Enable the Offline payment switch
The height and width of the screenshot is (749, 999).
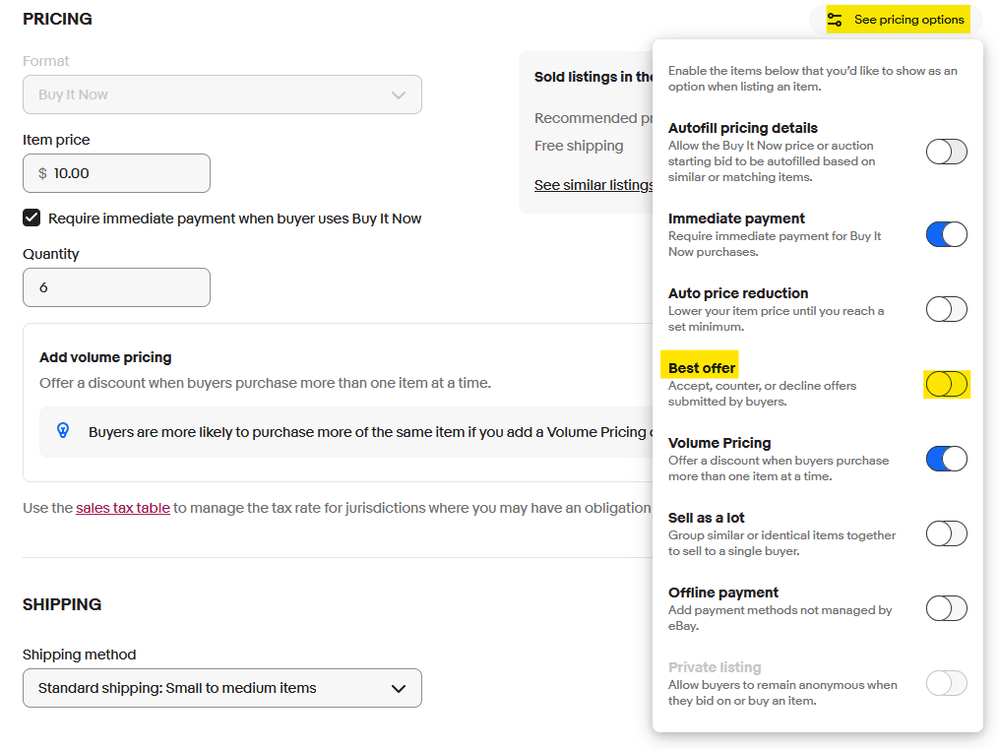click(946, 608)
